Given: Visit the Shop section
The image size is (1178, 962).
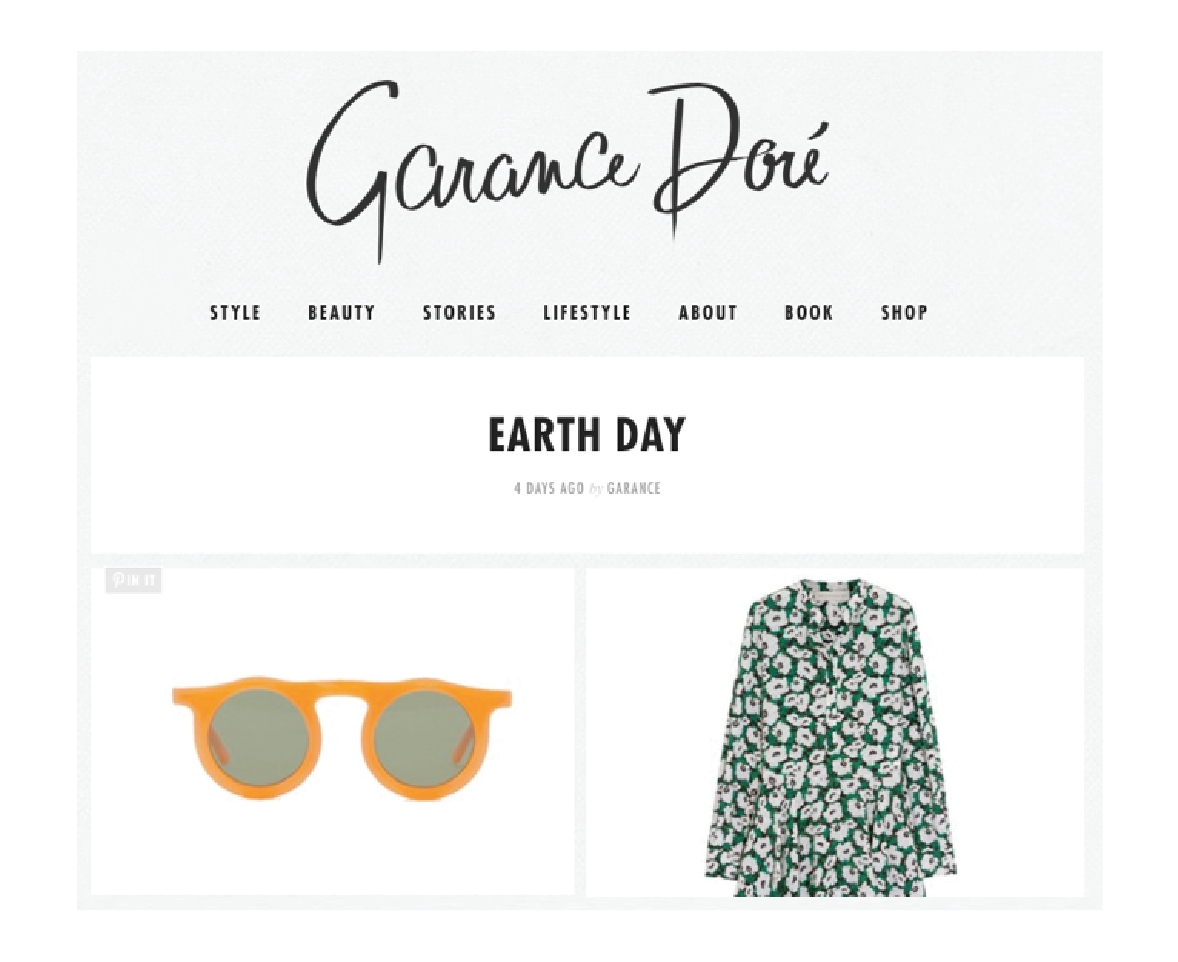Looking at the screenshot, I should point(905,313).
